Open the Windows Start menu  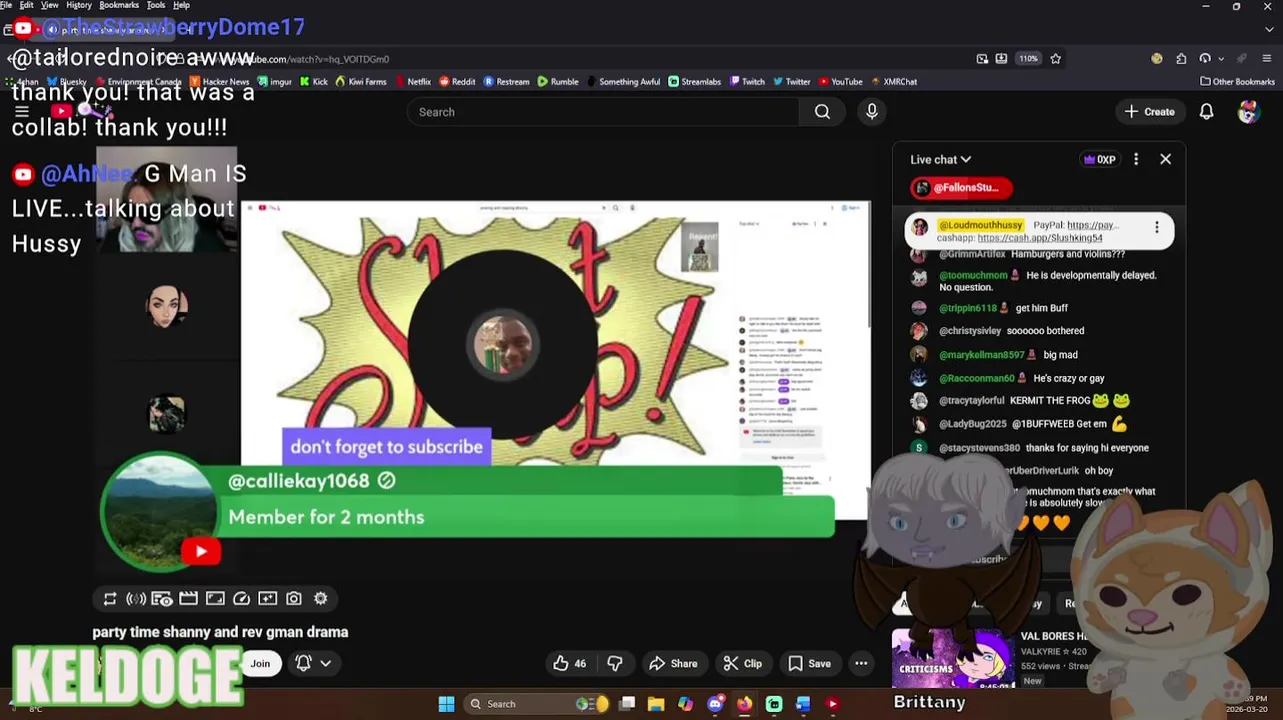click(x=446, y=704)
